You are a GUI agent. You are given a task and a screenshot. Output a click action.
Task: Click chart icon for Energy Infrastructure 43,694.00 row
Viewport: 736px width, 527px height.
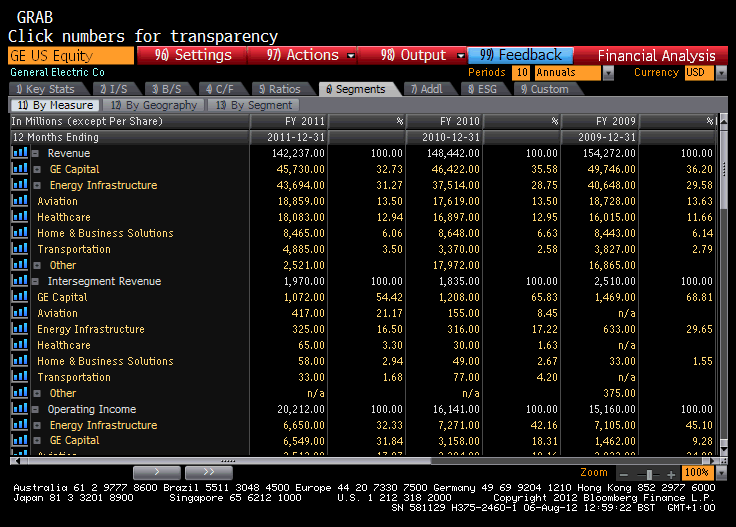coord(20,184)
